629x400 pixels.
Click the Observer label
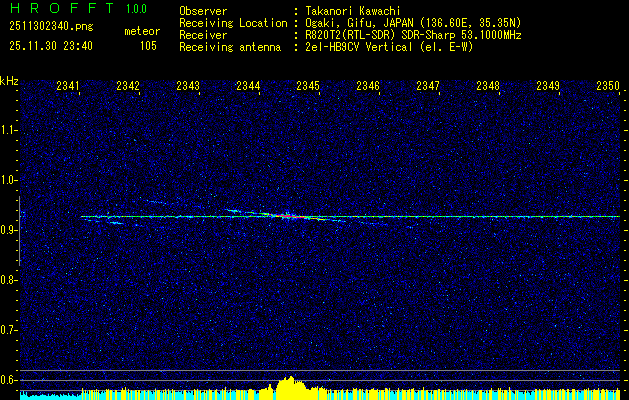pos(203,11)
